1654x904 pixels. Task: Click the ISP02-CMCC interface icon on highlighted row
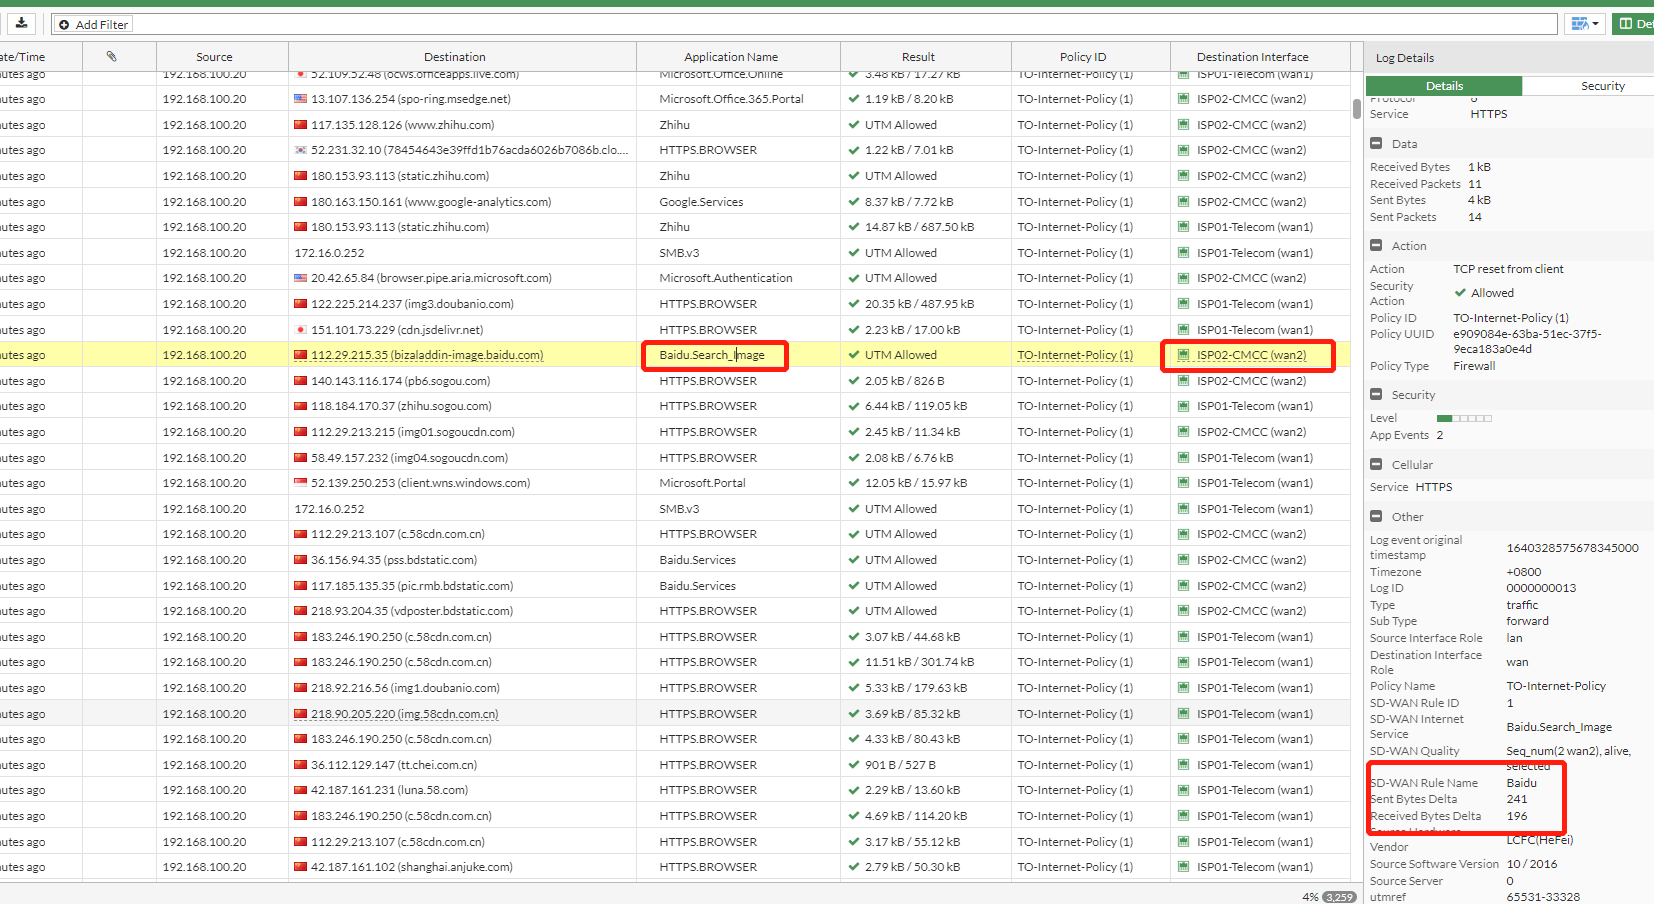pyautogui.click(x=1186, y=355)
